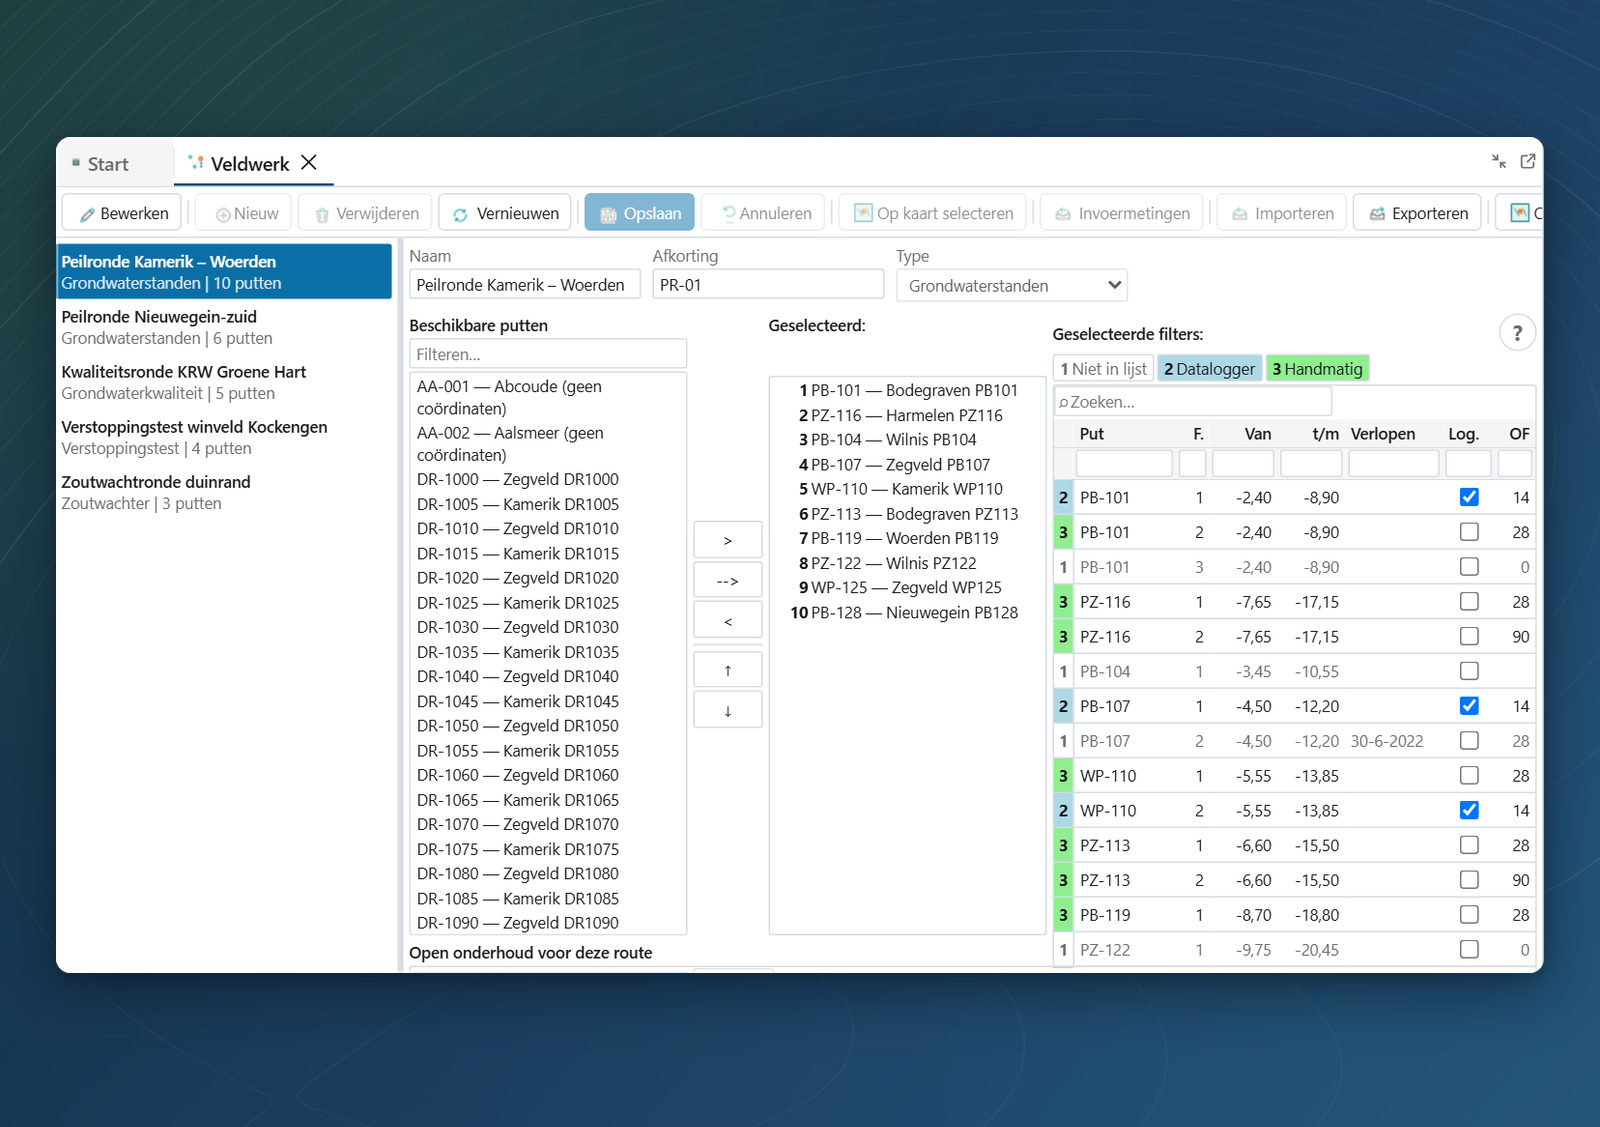This screenshot has width=1600, height=1127.
Task: Select AA-001 — Abcoude in available list
Action: pos(548,398)
